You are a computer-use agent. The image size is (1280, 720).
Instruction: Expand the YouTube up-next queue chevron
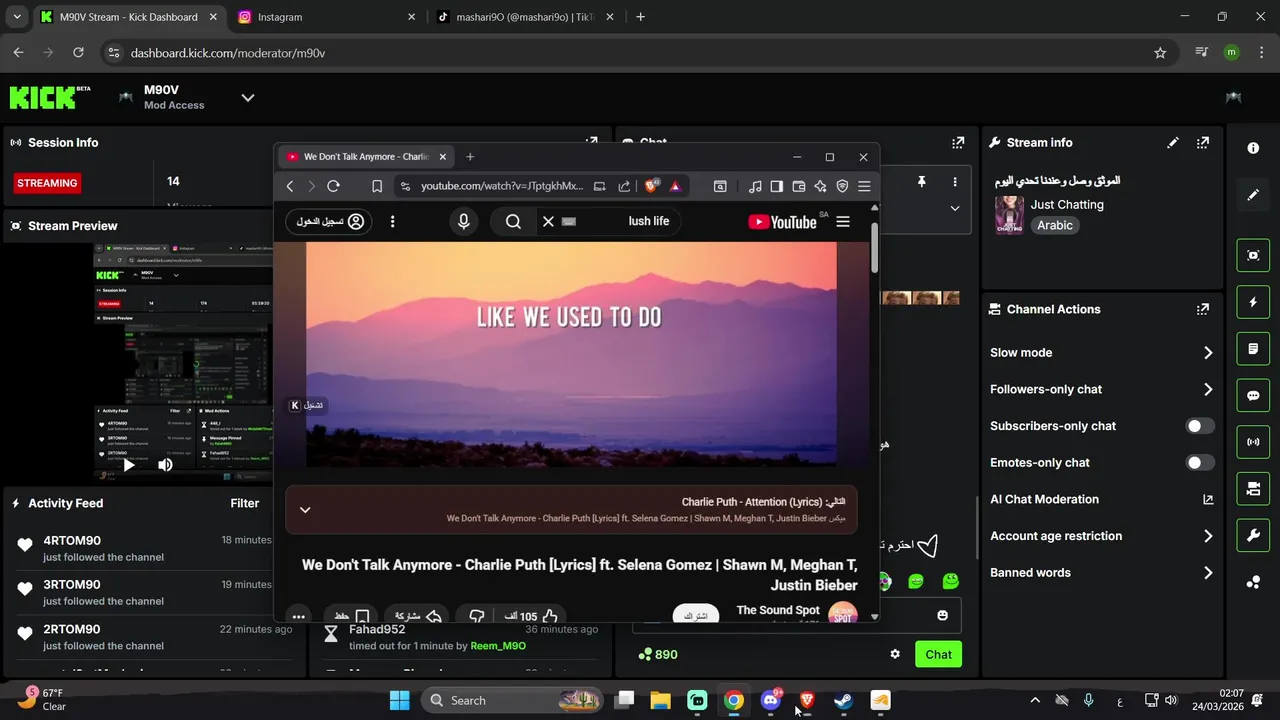pyautogui.click(x=305, y=510)
